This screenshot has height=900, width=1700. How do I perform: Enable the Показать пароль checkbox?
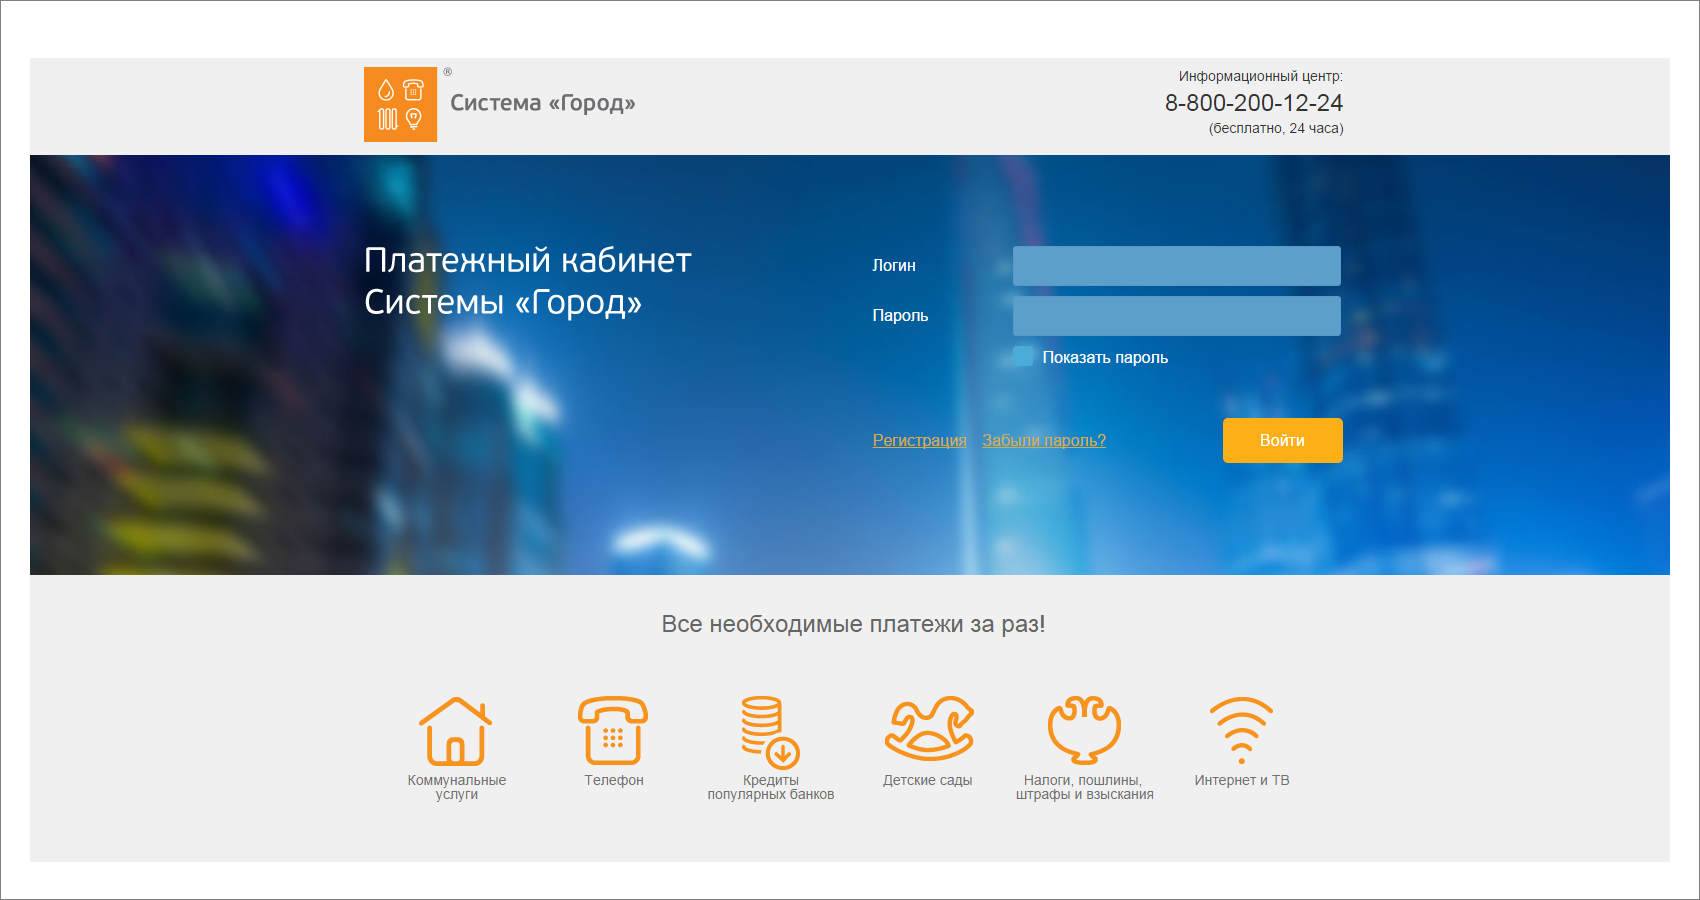coord(1023,356)
